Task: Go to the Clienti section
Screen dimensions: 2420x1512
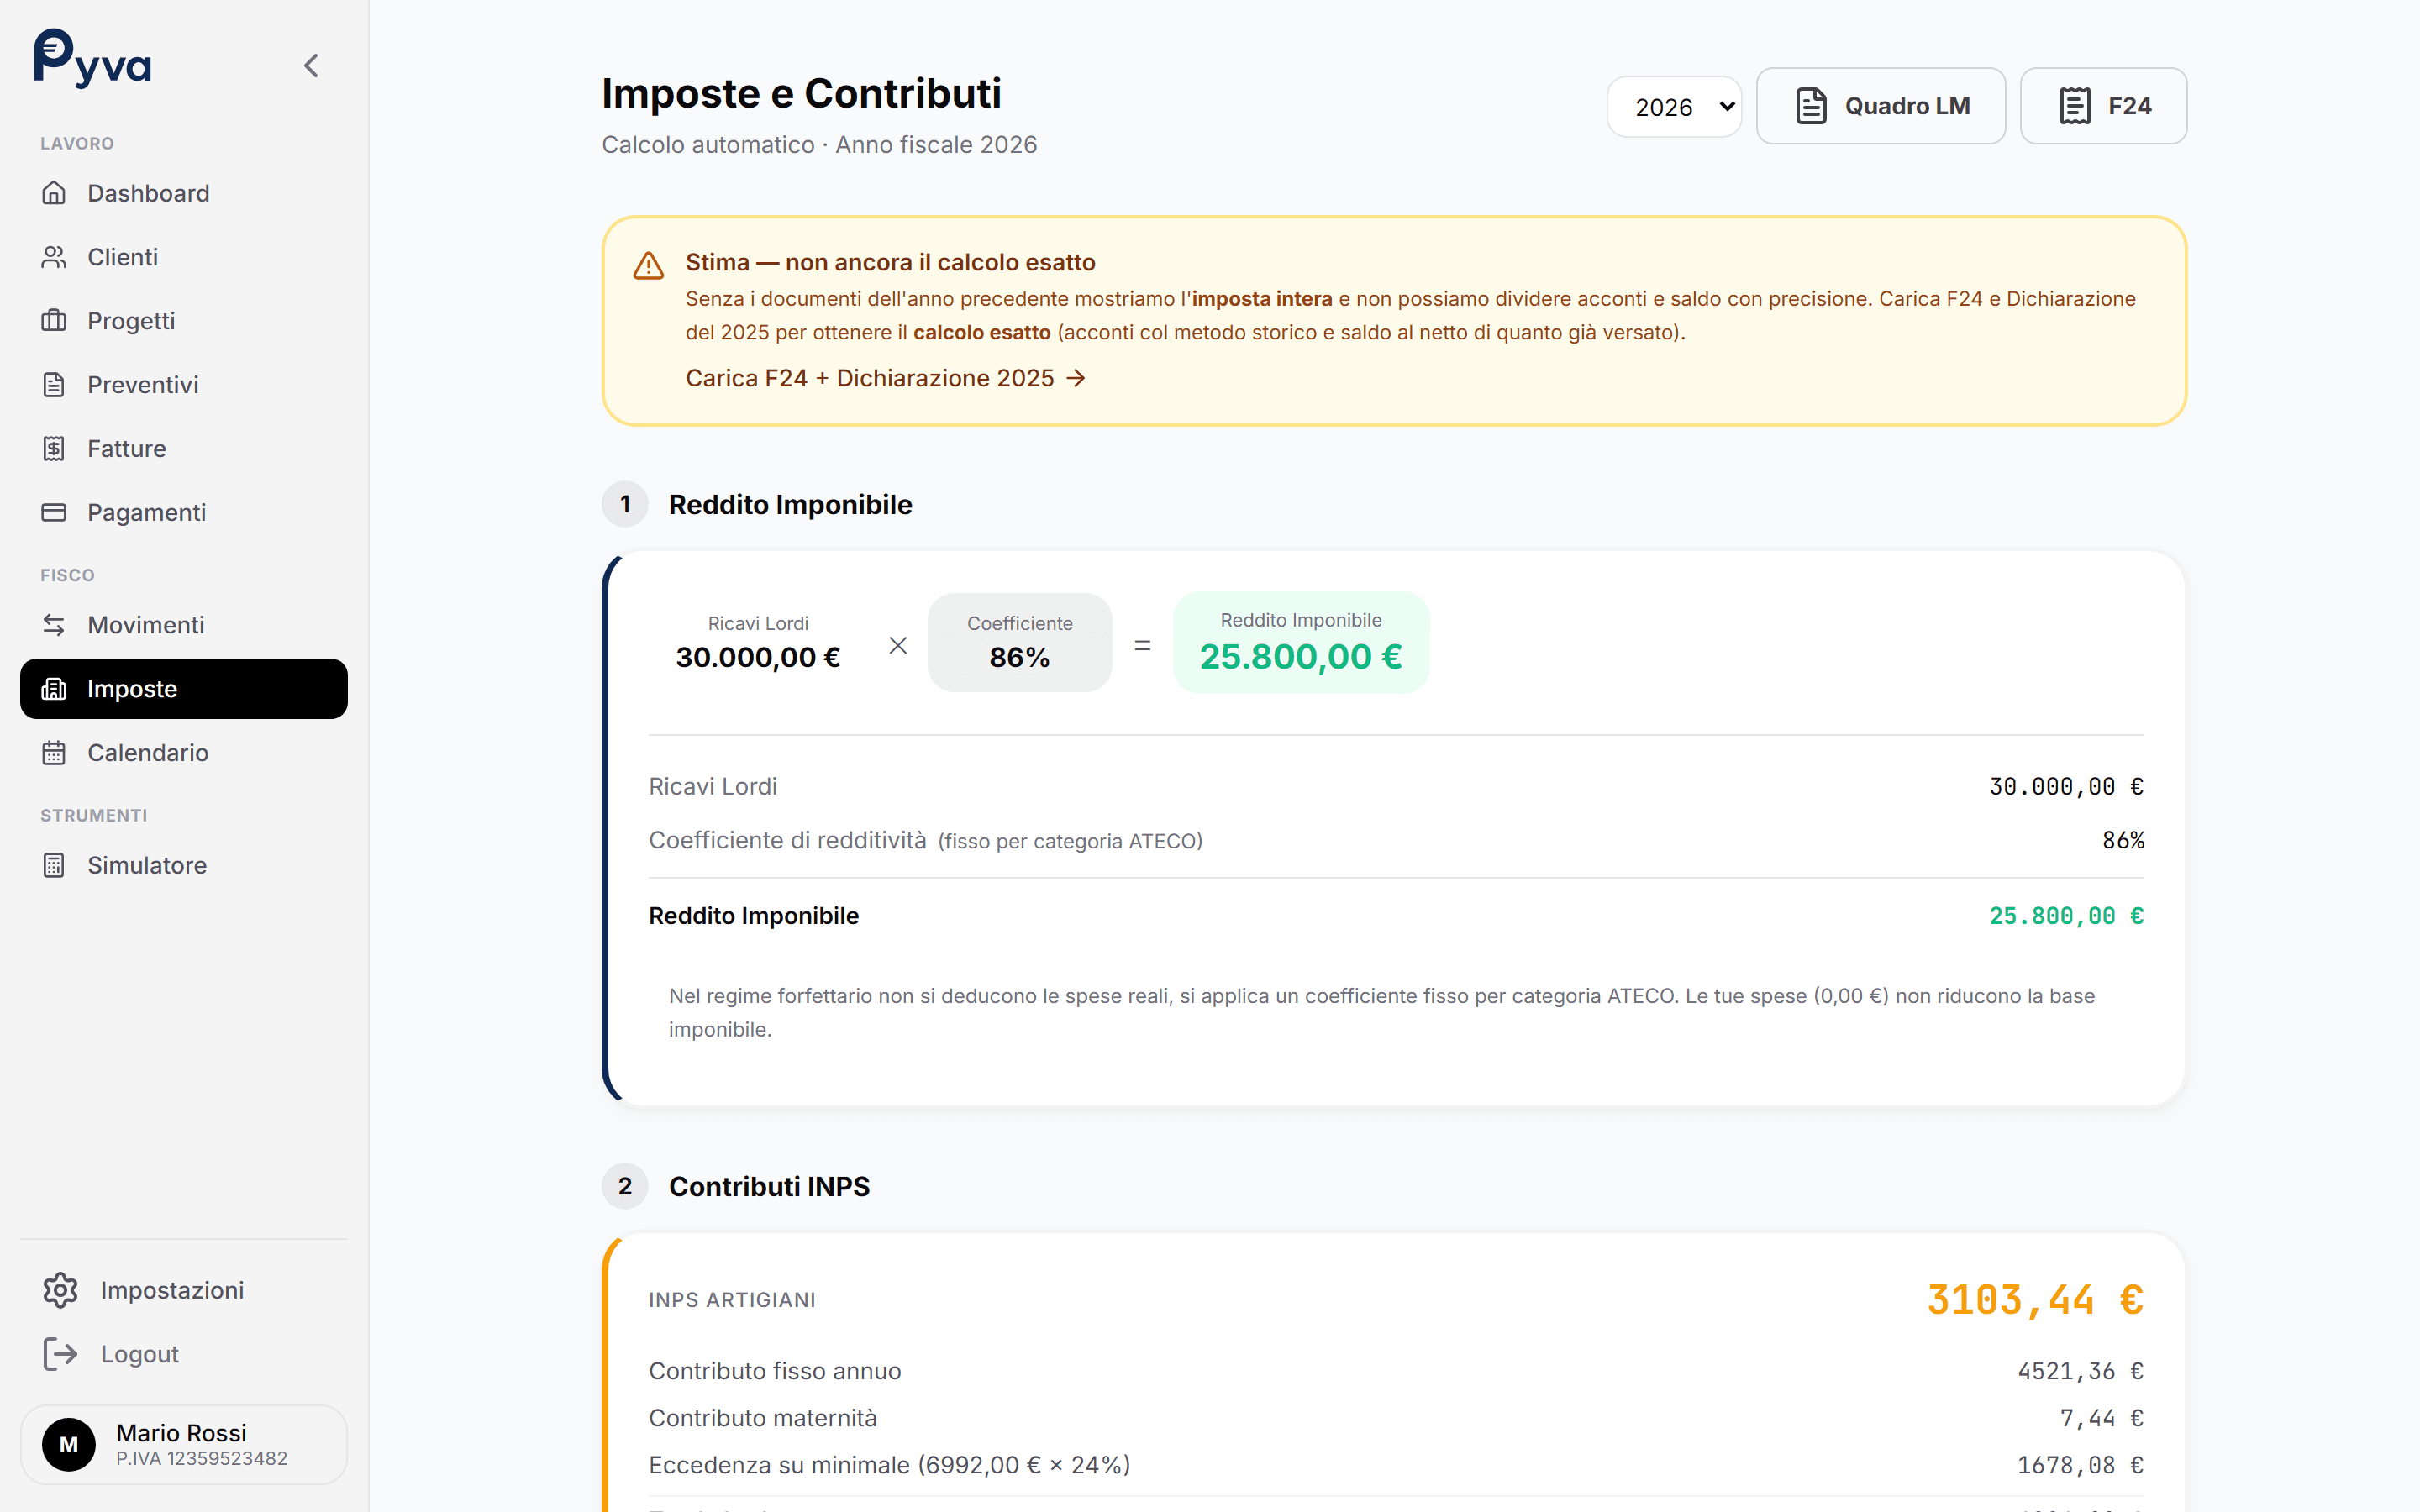Action: [x=184, y=257]
